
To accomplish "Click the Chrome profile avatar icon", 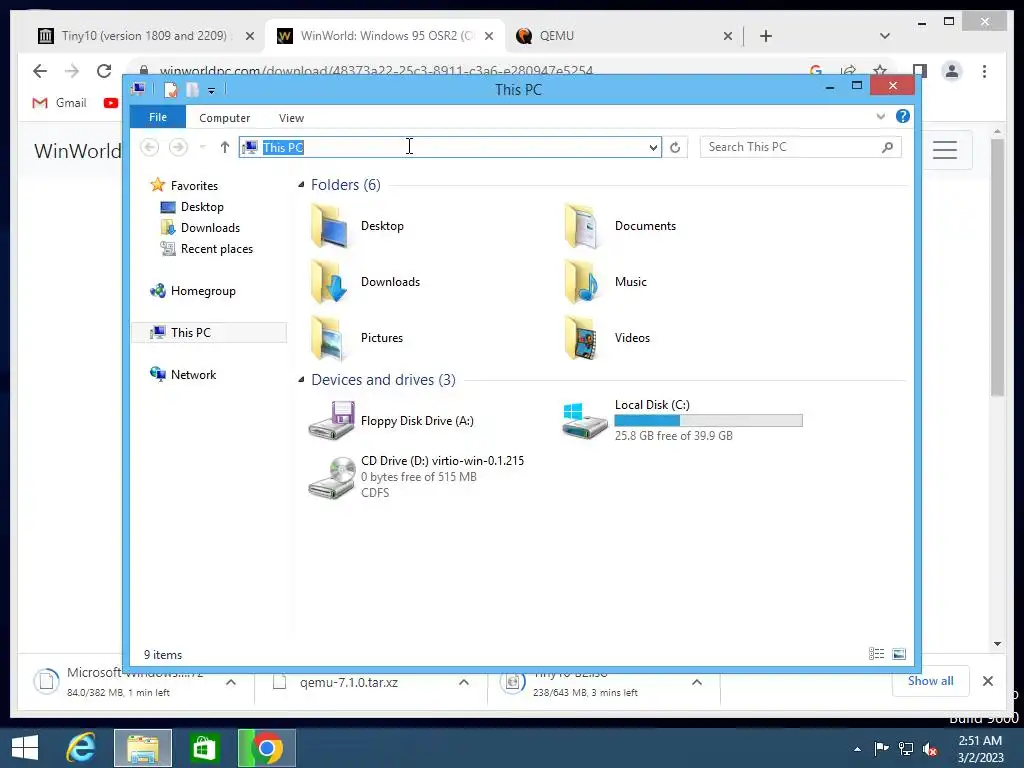I will coord(952,71).
